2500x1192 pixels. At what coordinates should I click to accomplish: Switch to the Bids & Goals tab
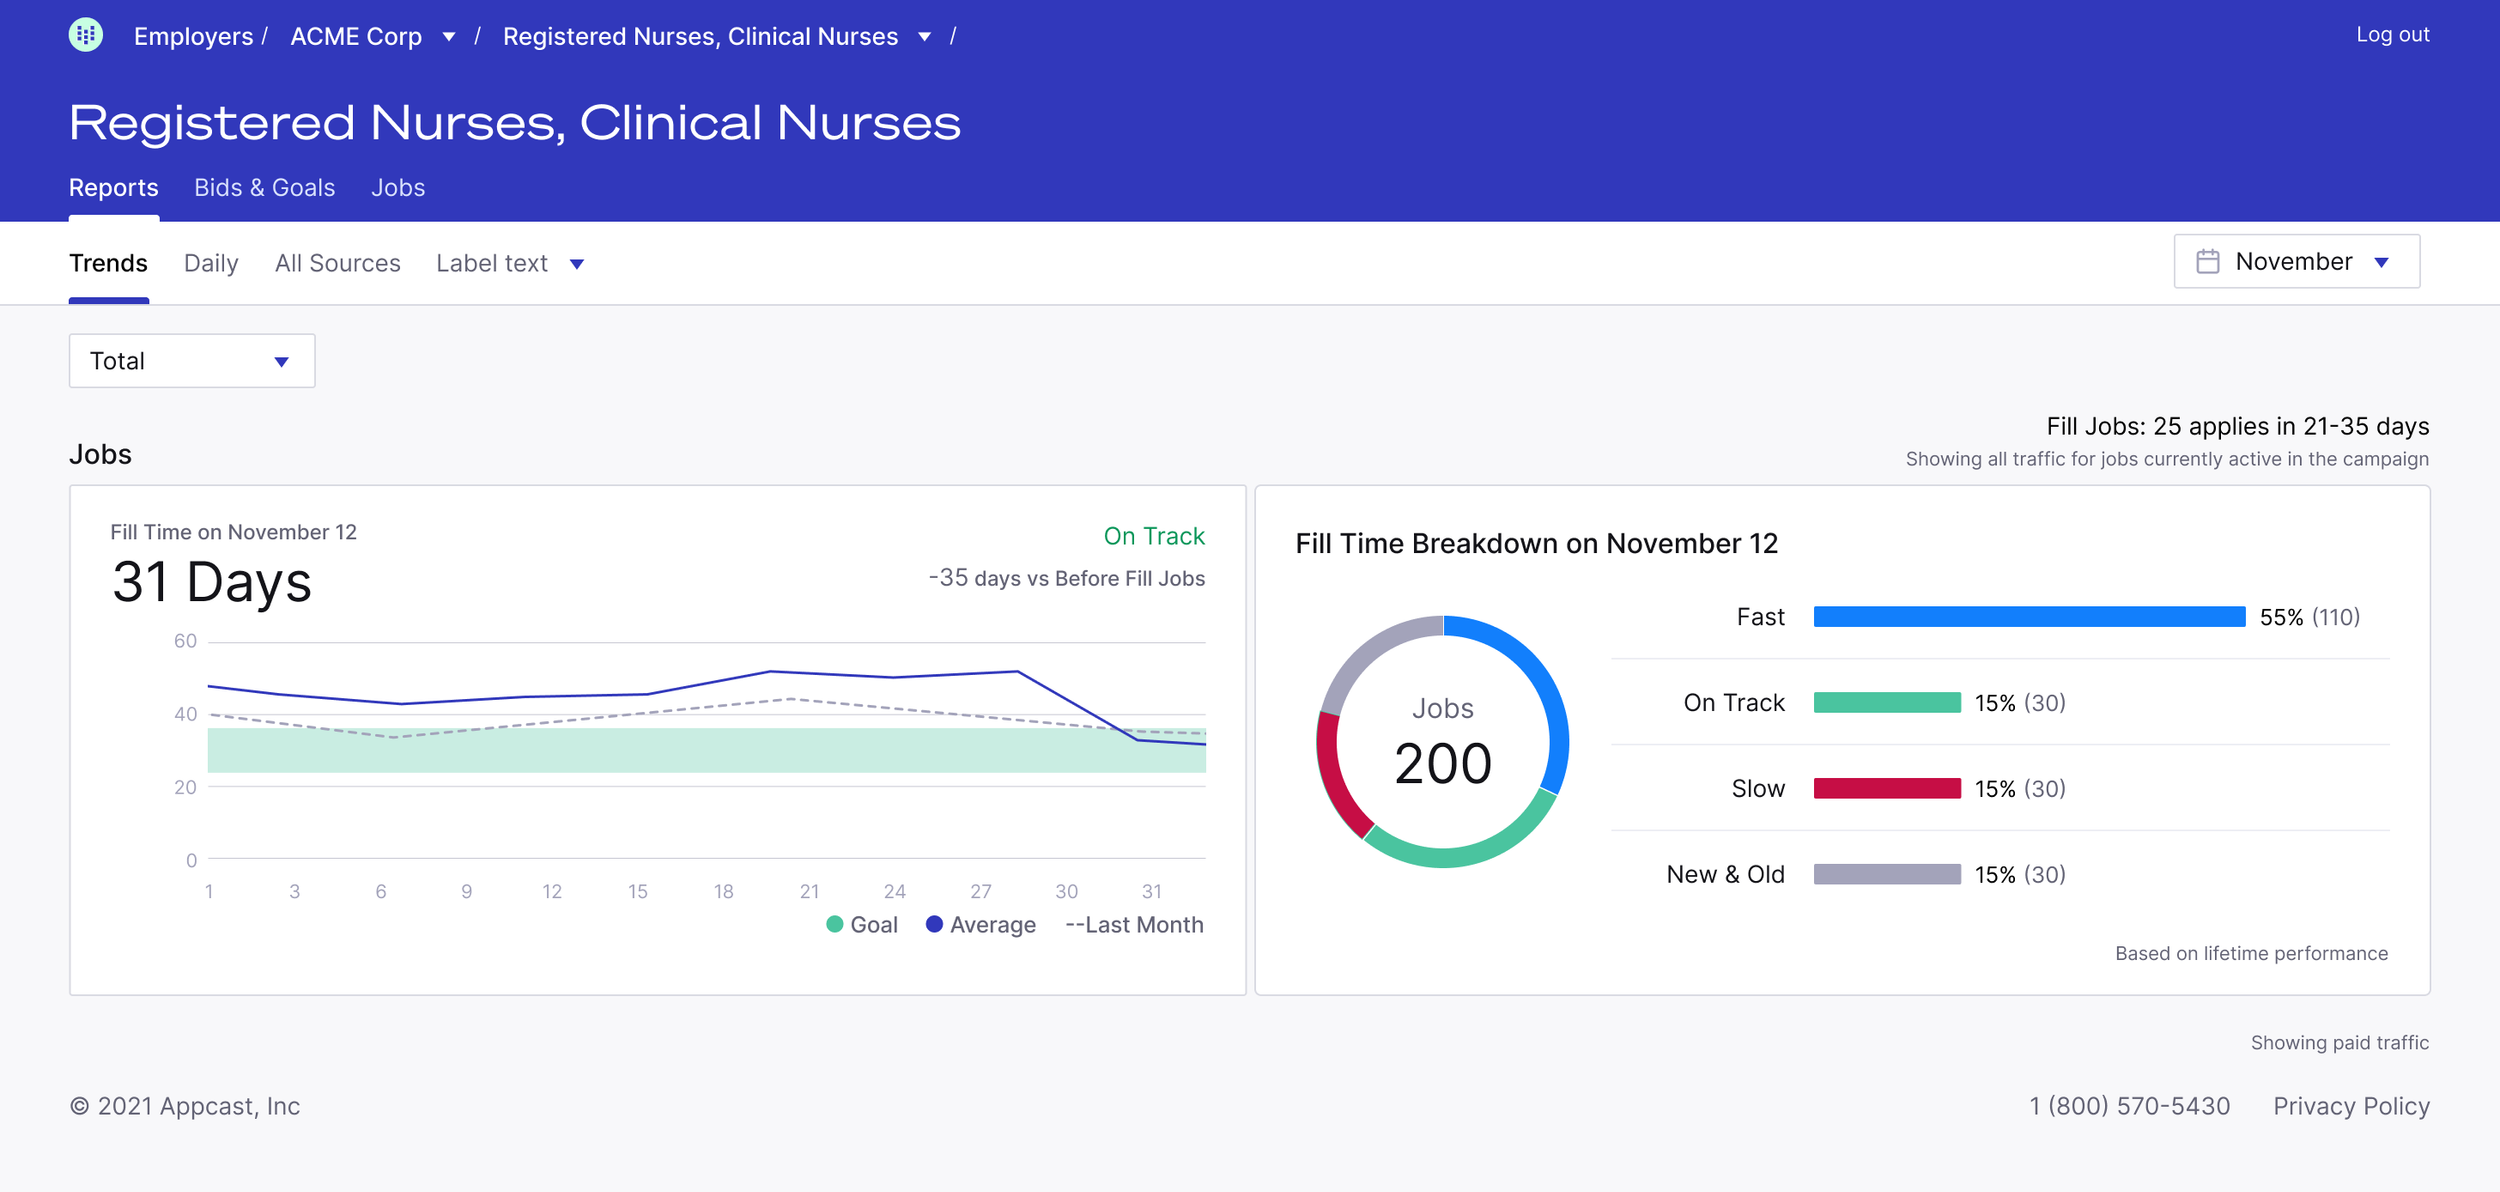click(x=264, y=188)
